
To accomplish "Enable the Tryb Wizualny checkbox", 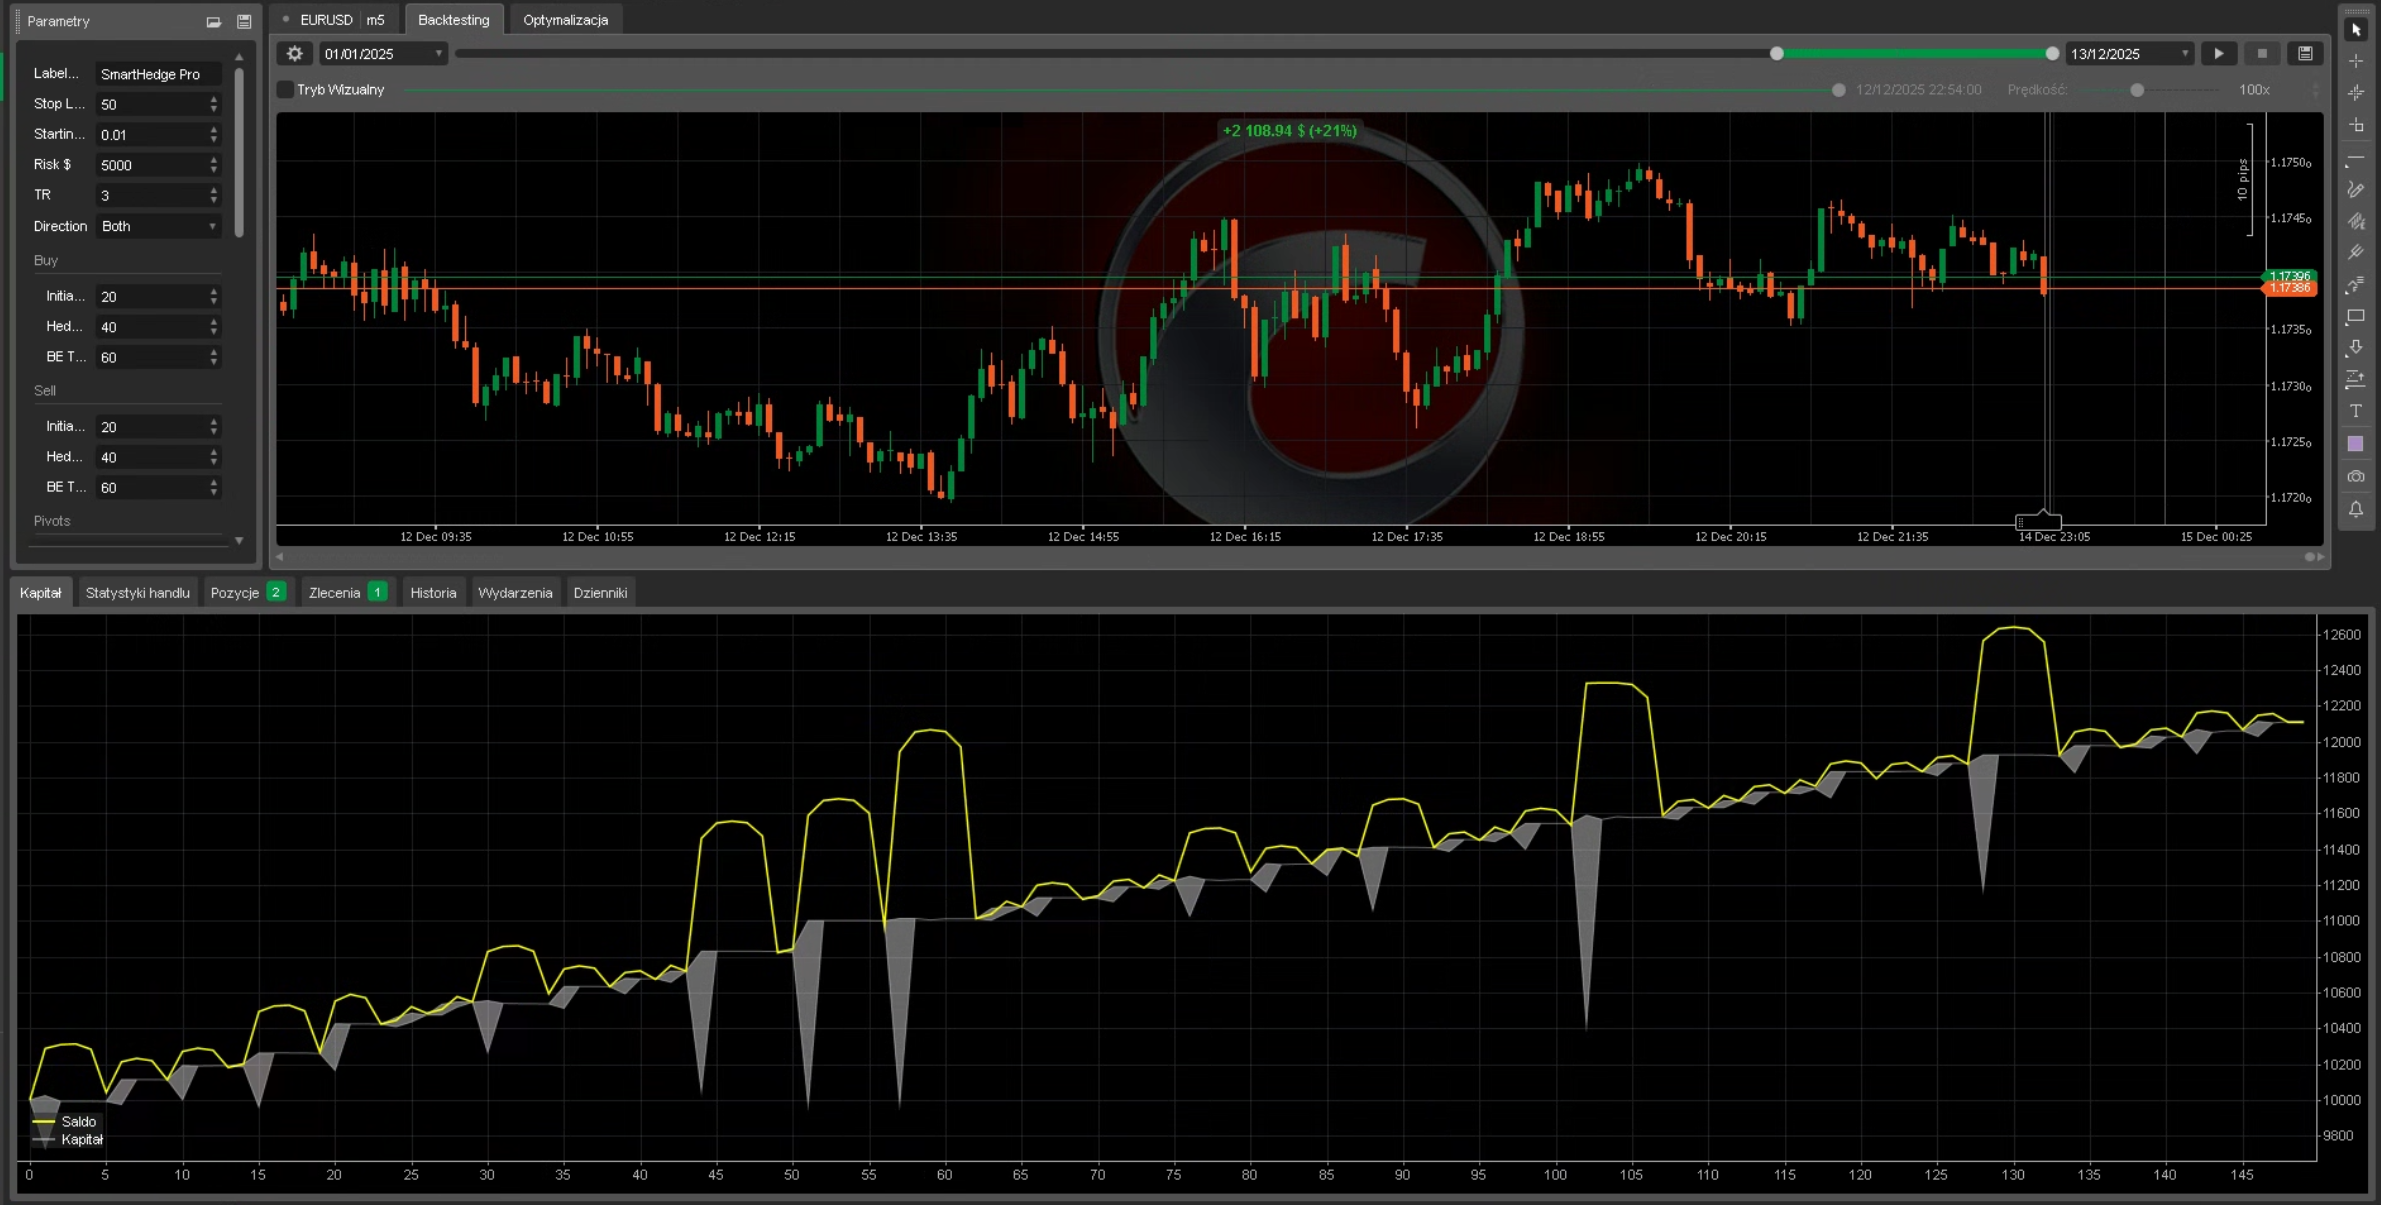I will [x=284, y=89].
